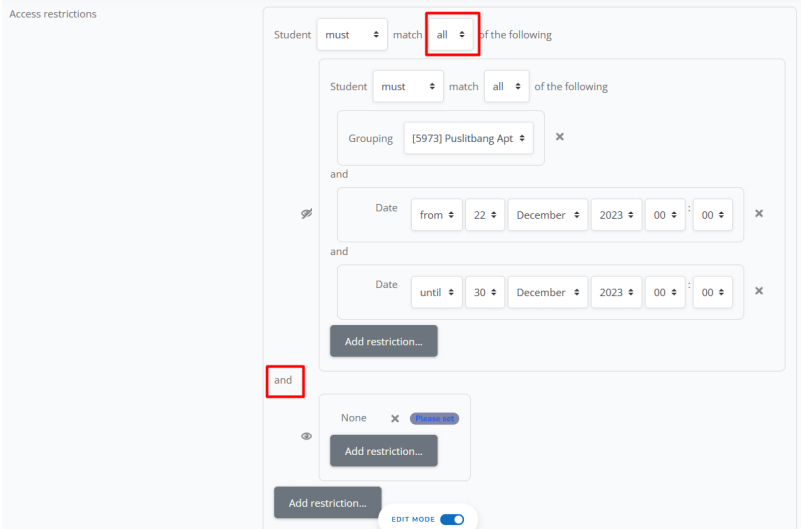Switch off Edit mode toggle
Viewport: 801px width, 529px height.
tap(452, 519)
